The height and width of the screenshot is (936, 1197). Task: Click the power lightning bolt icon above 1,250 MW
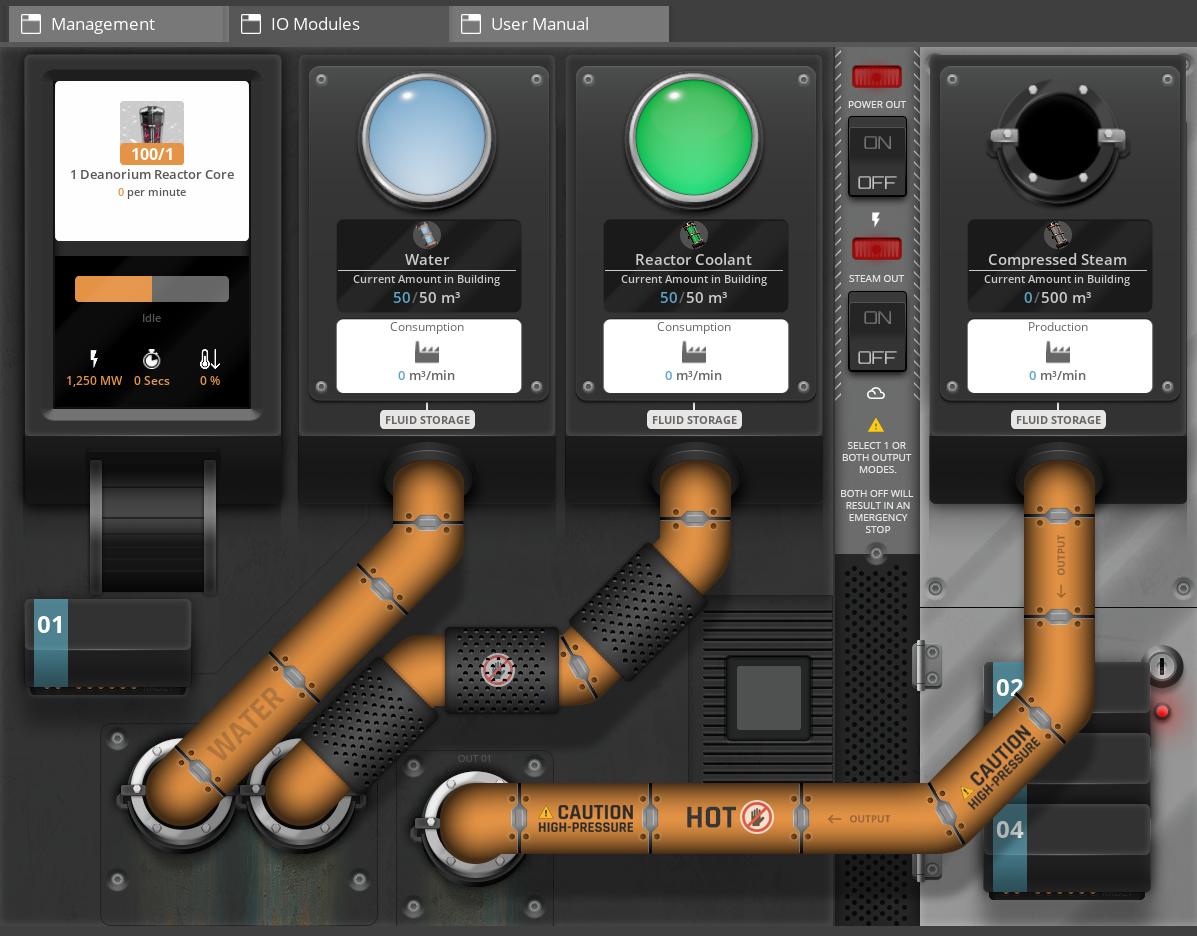pyautogui.click(x=94, y=359)
